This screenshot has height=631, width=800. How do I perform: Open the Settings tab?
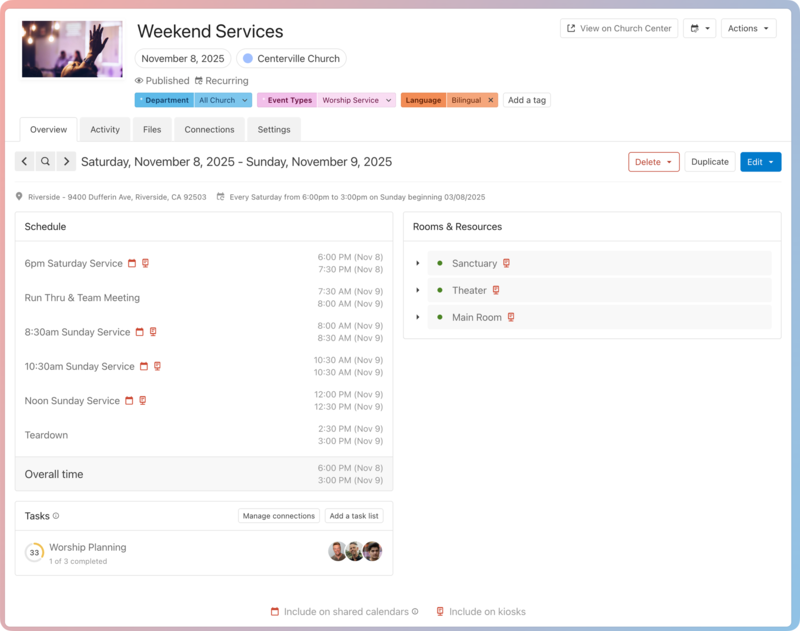(x=273, y=129)
